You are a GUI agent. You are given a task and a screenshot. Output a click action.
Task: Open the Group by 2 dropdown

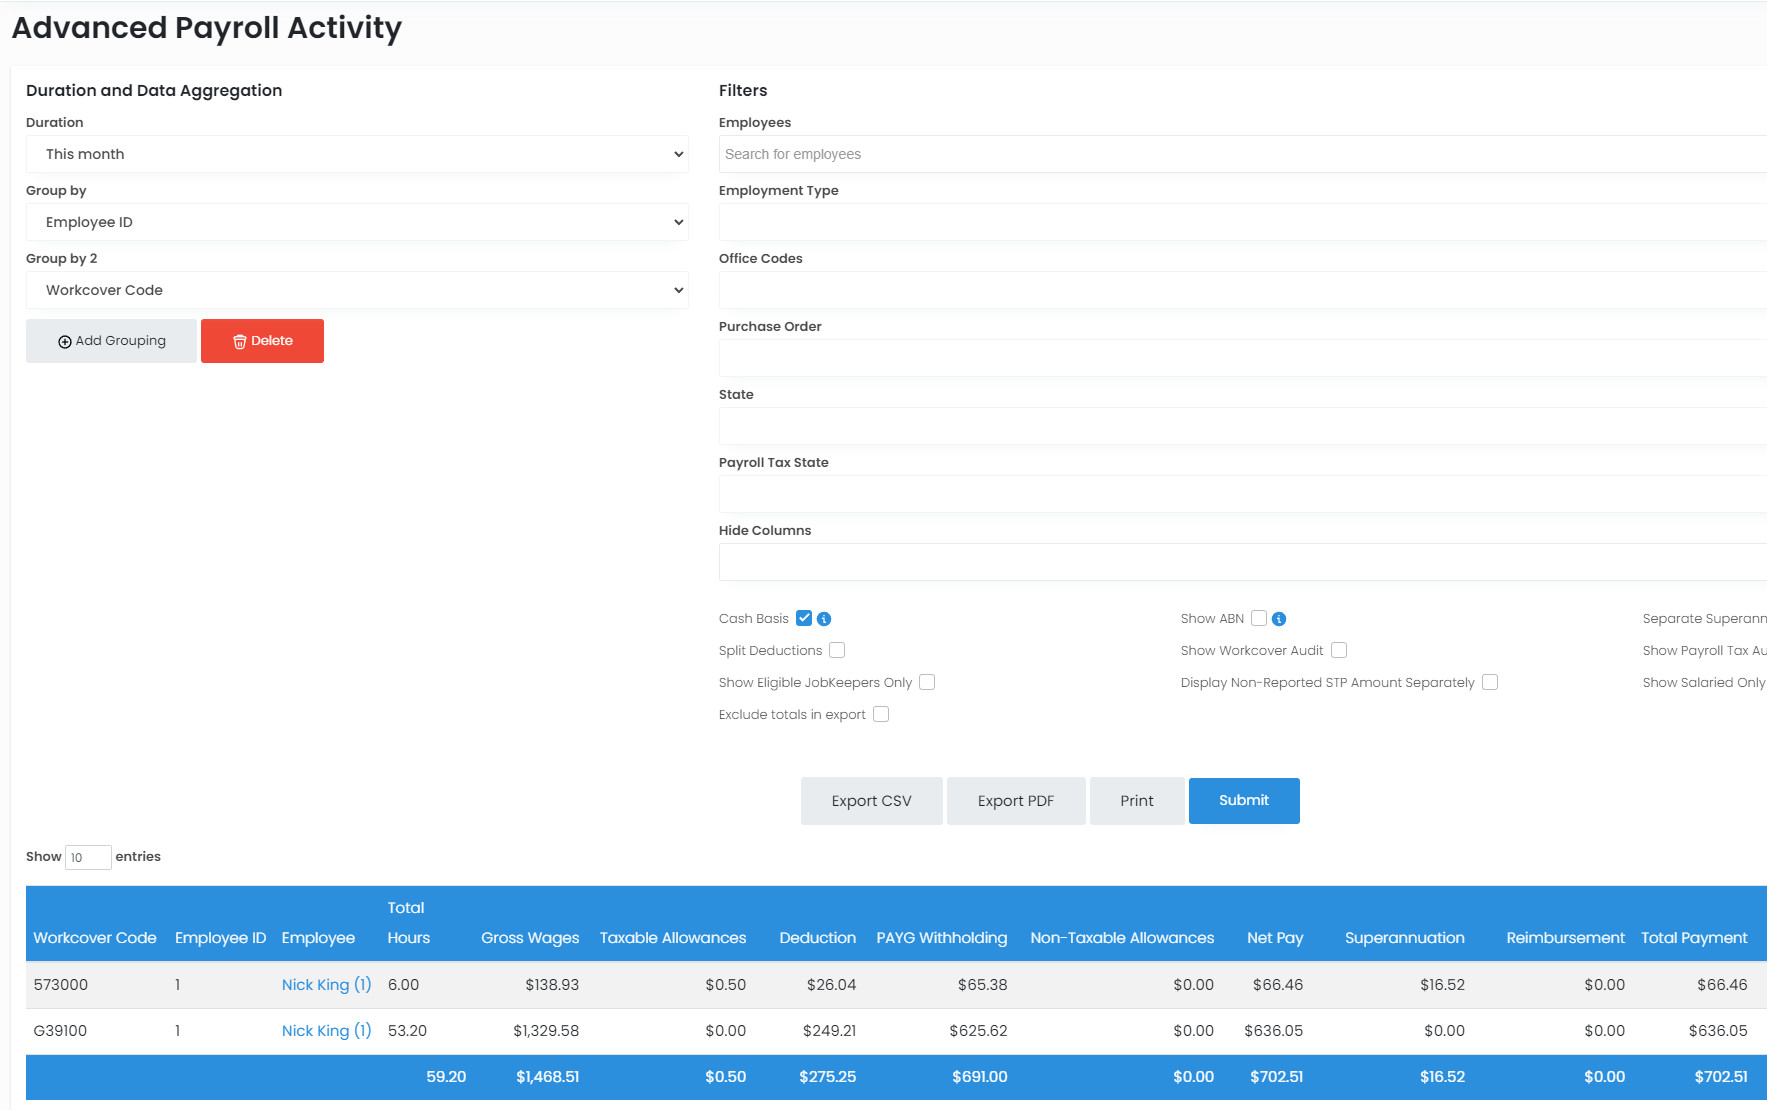pos(357,290)
